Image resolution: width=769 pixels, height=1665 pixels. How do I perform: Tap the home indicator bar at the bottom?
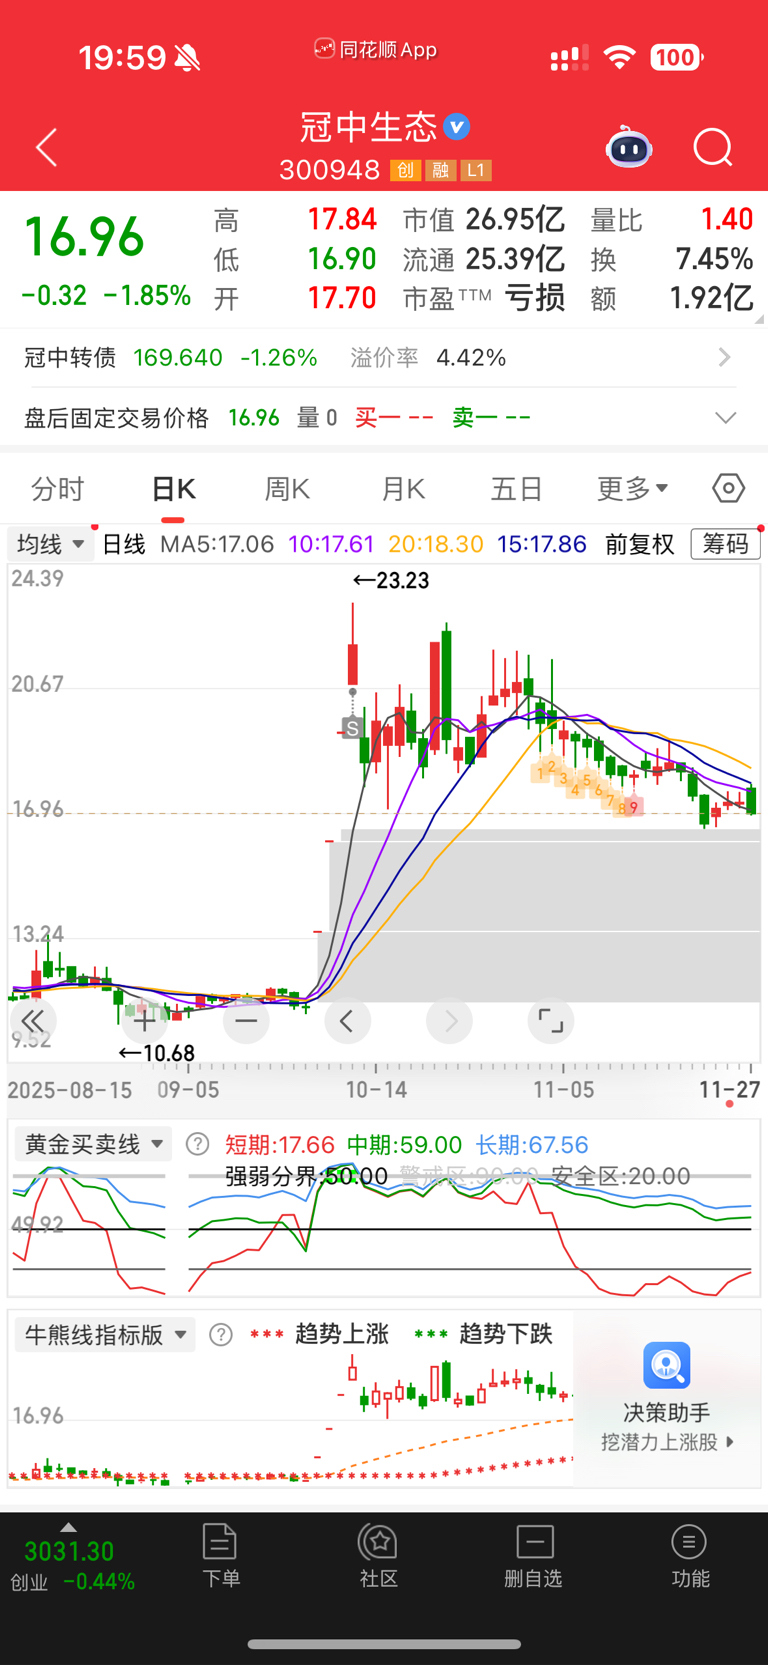(384, 1644)
